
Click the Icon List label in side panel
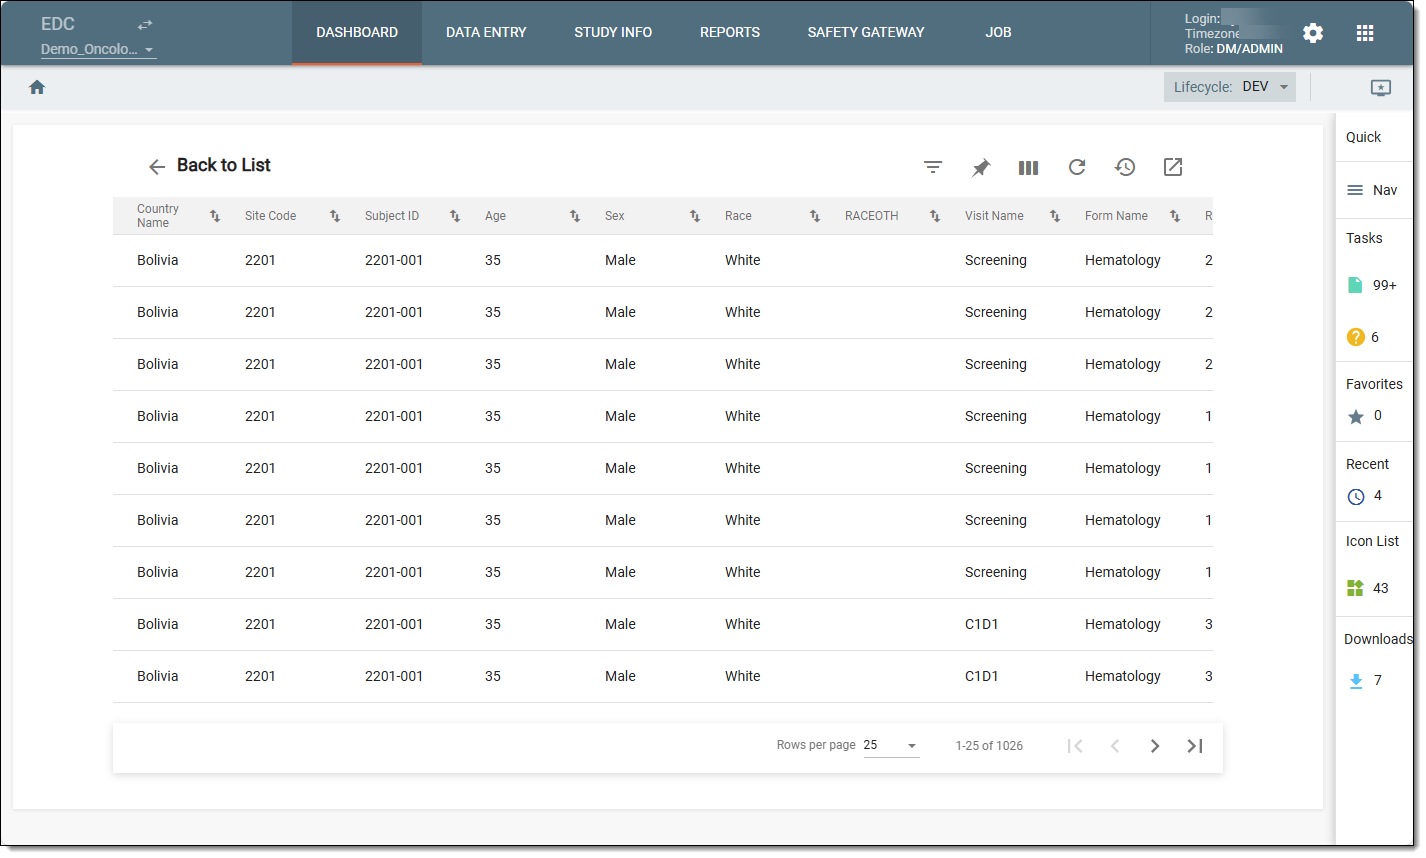(x=1372, y=541)
